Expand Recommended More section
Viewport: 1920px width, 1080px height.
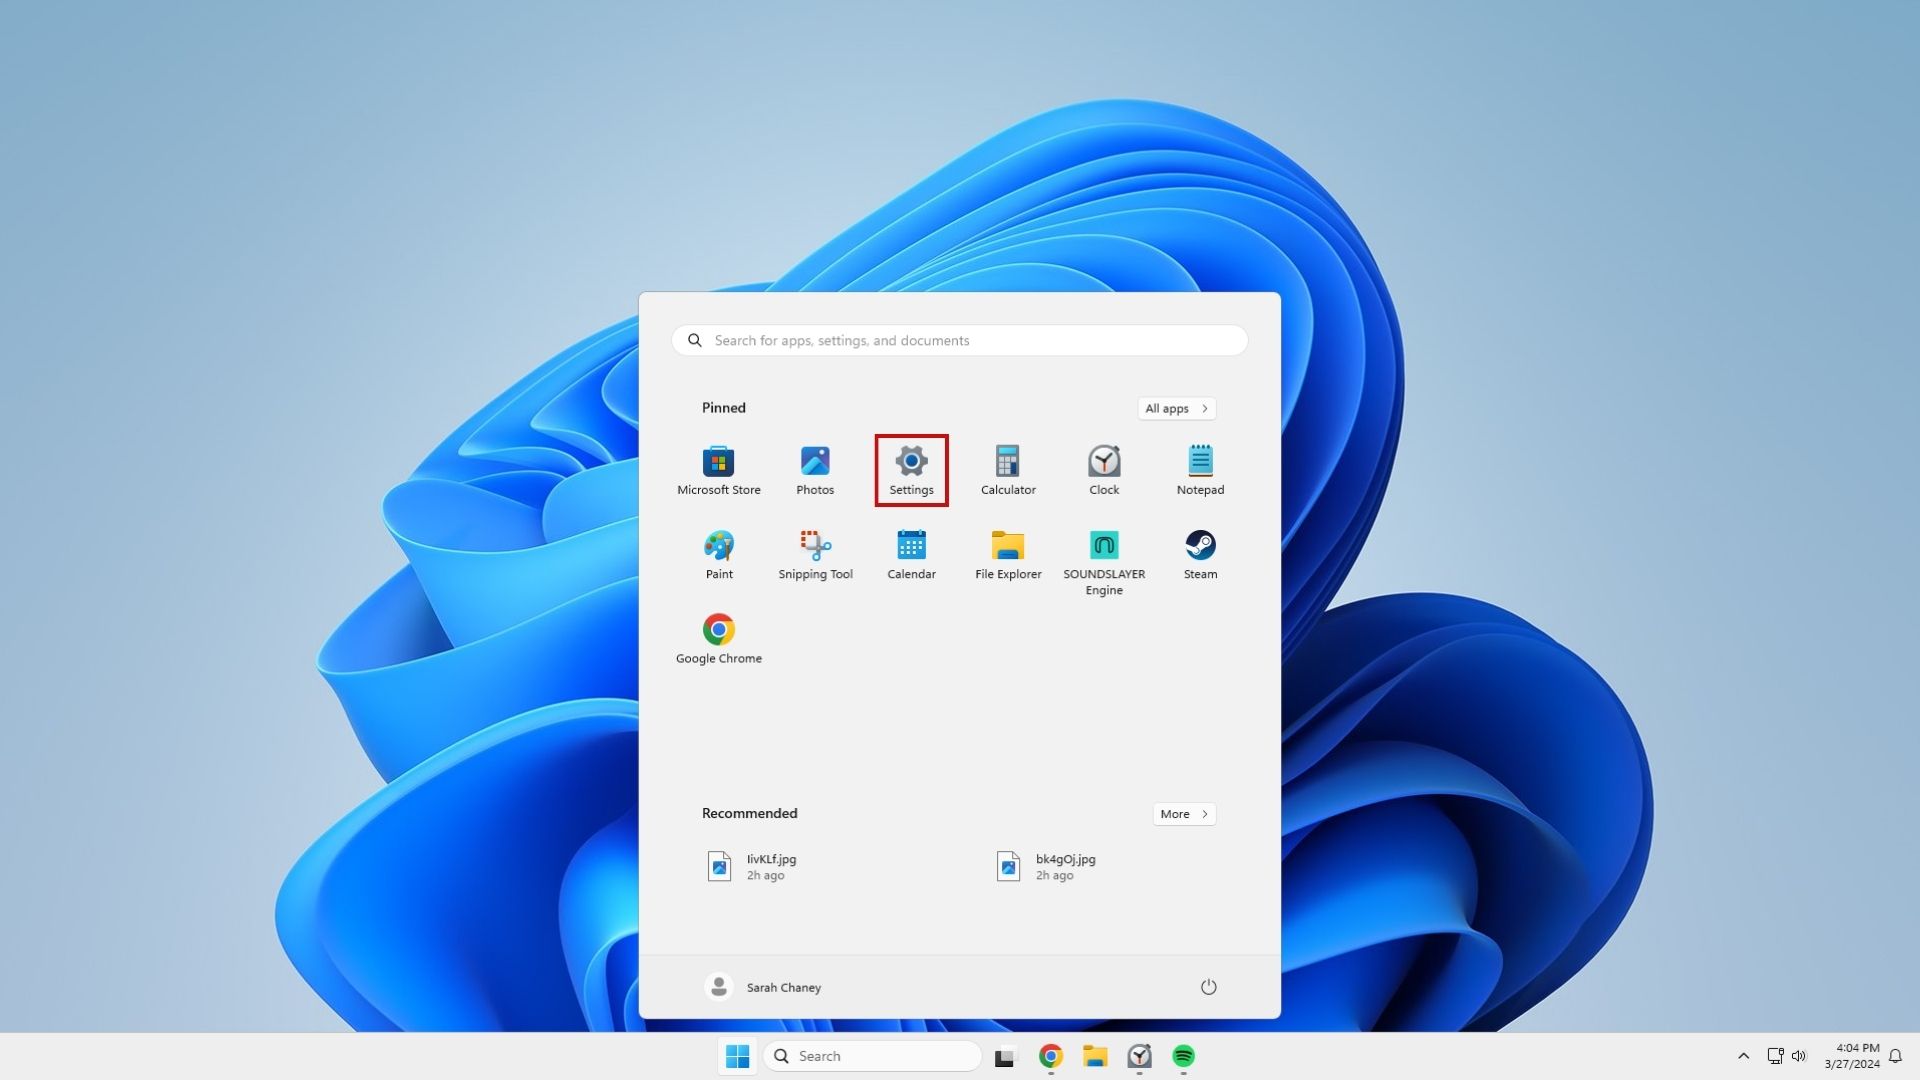click(x=1183, y=812)
